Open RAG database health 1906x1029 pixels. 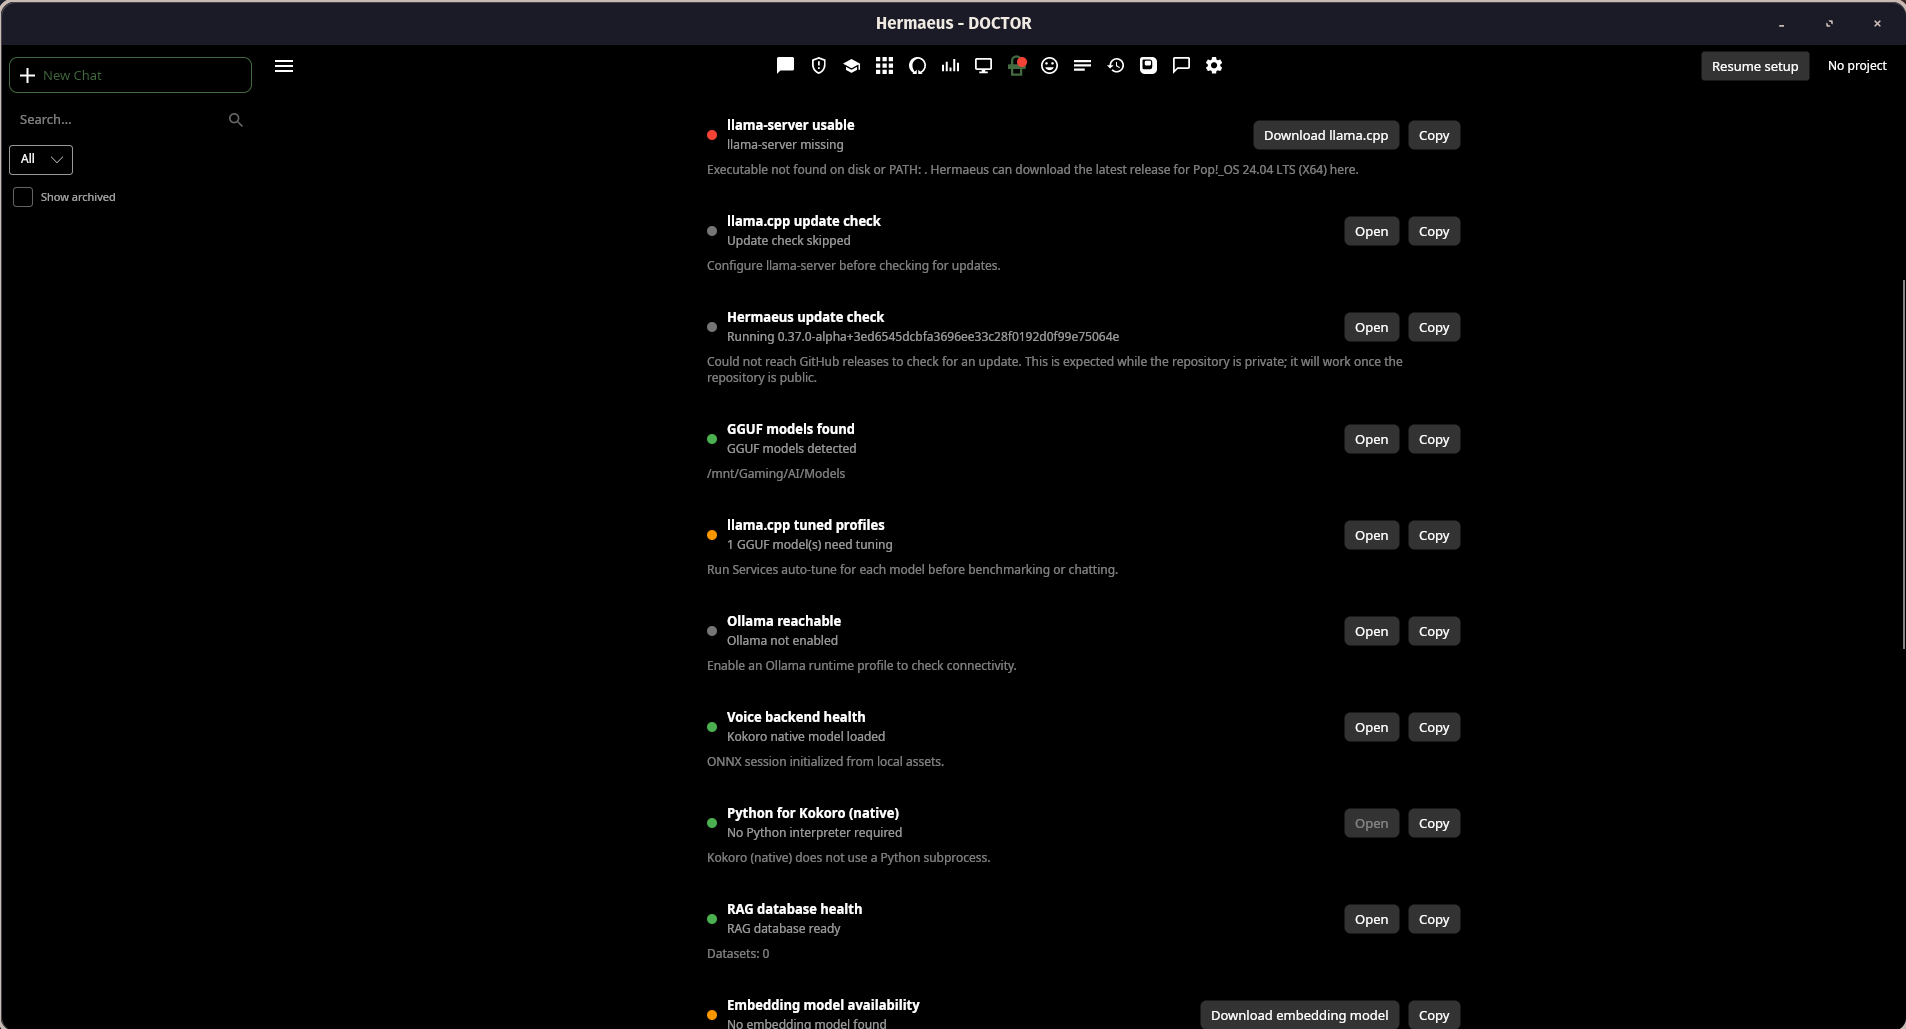1371,919
